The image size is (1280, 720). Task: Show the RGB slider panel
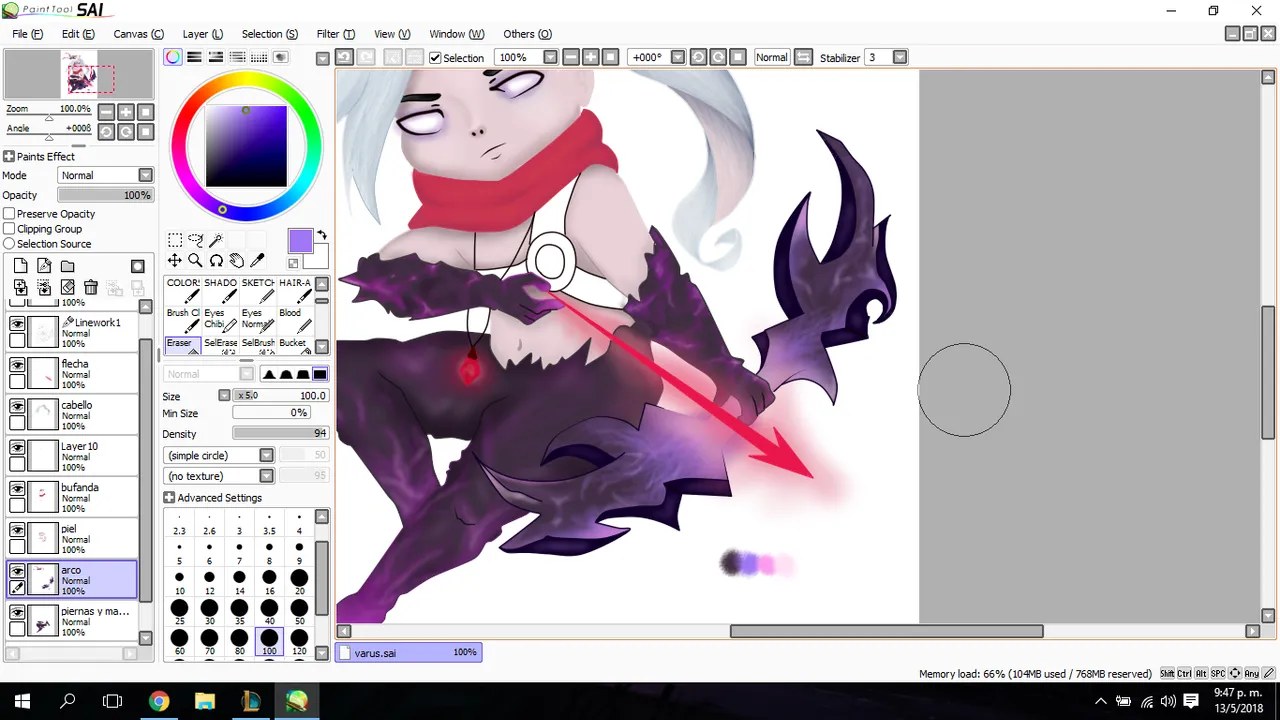(x=194, y=57)
